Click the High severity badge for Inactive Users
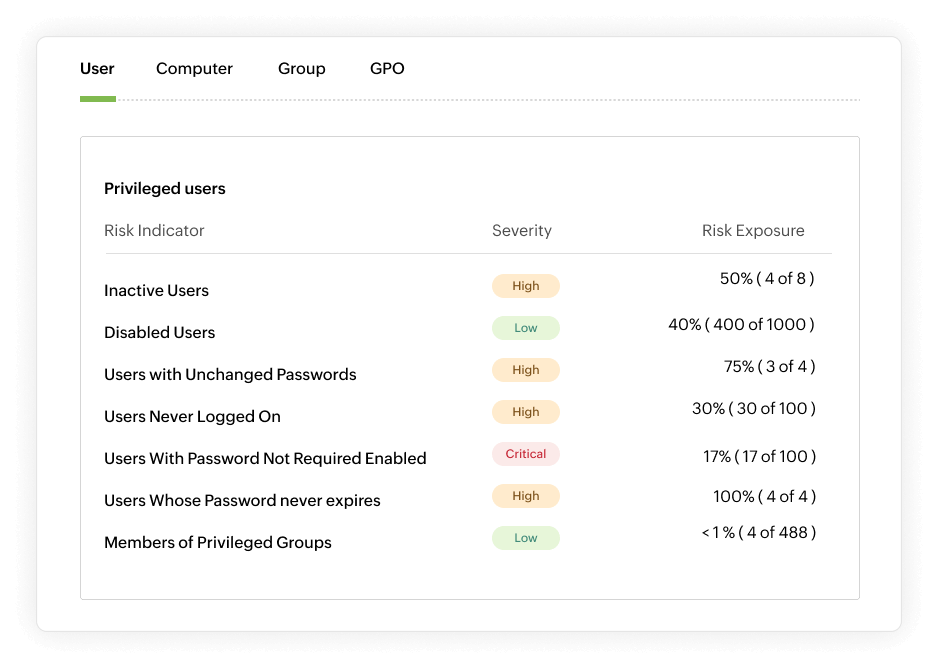This screenshot has height=667, width=937. 525,285
